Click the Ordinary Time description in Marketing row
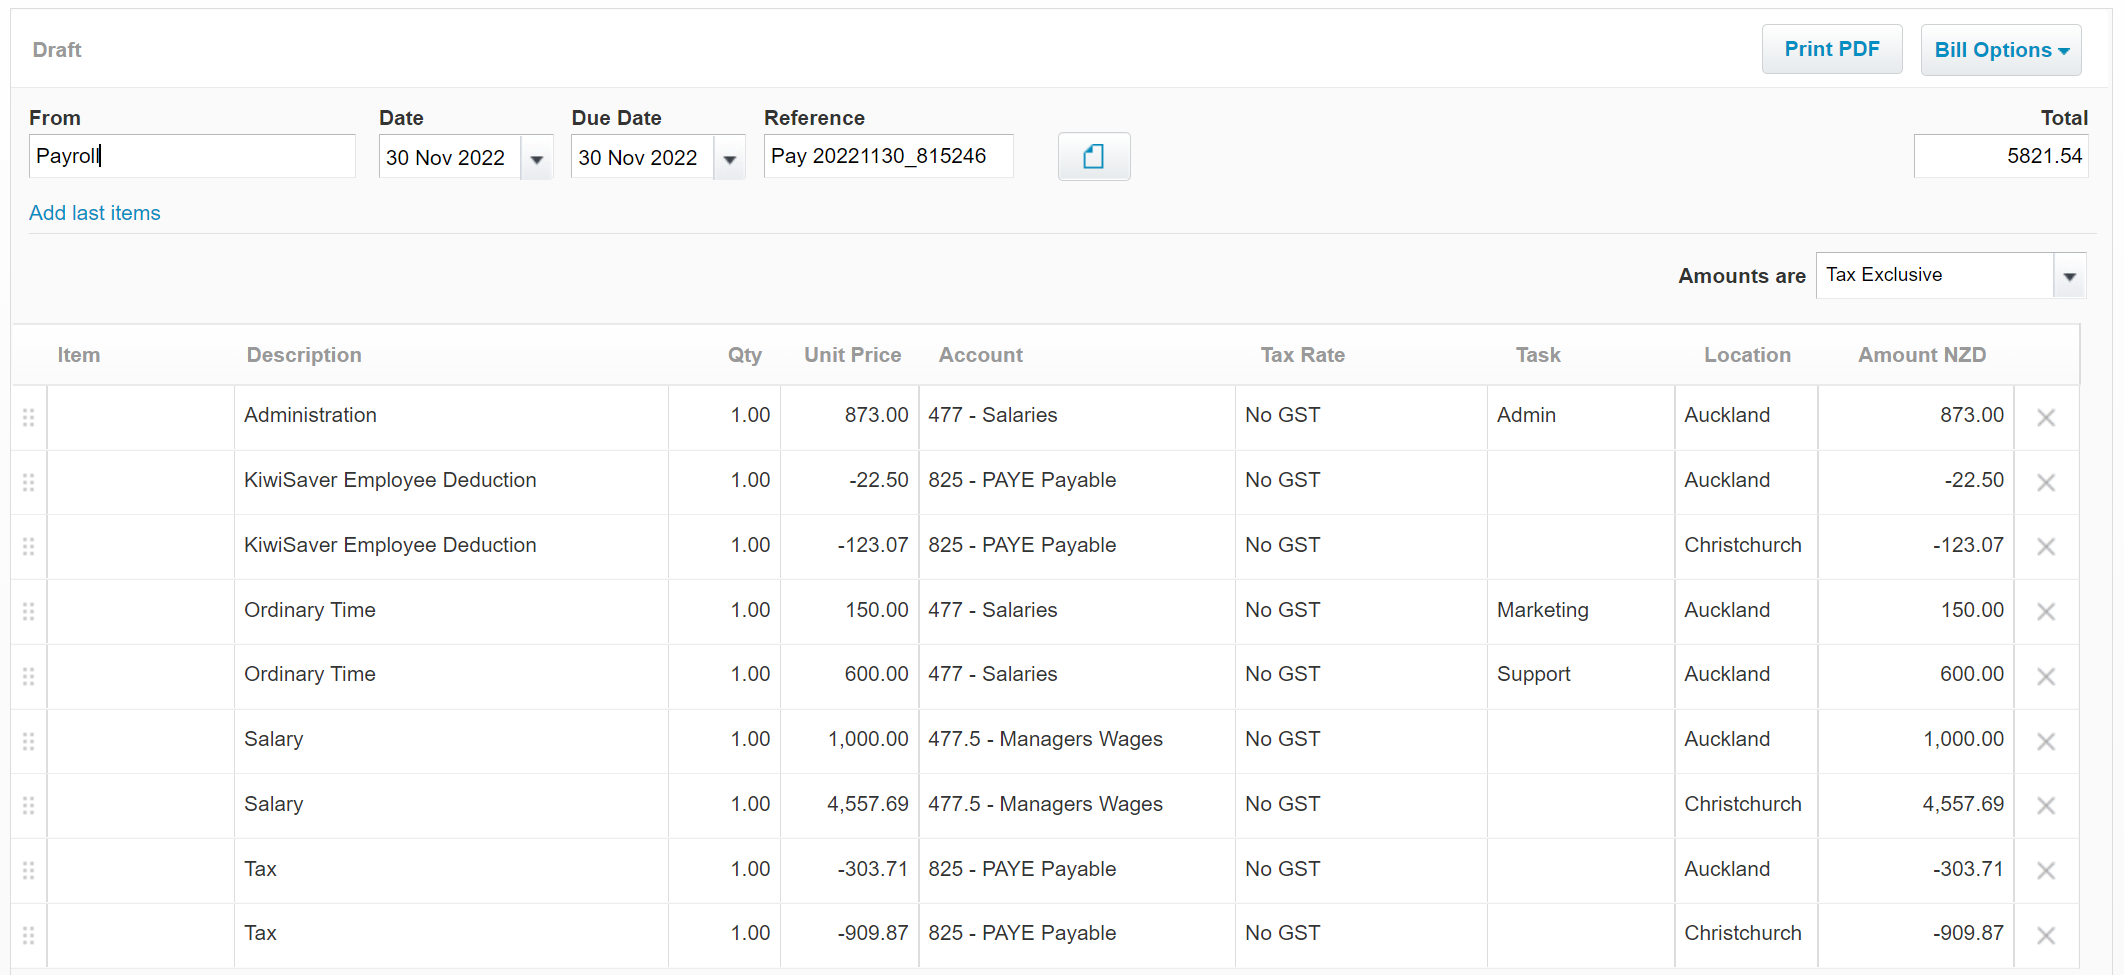 point(451,610)
